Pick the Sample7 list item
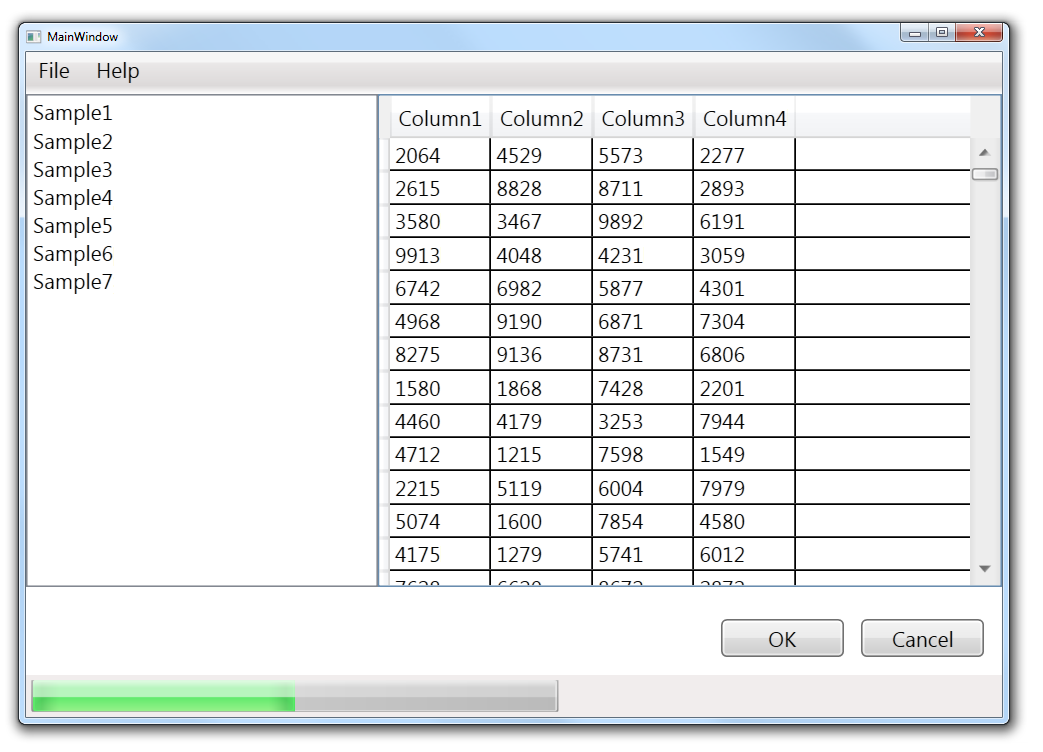Viewport: 1043px width, 752px height. point(73,281)
